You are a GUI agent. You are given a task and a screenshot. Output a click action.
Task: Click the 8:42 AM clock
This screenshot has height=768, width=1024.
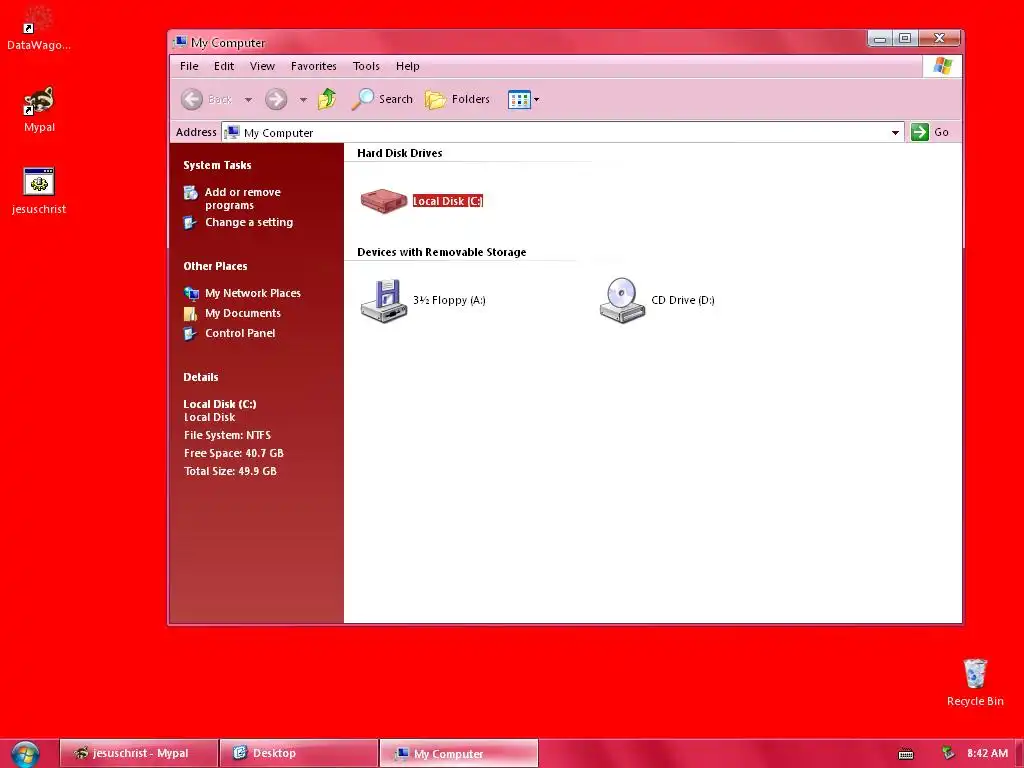987,753
